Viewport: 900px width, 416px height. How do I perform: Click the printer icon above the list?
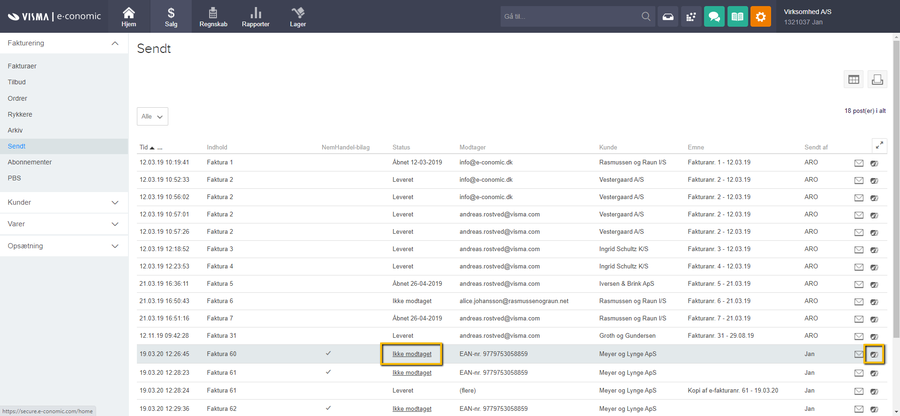(x=877, y=80)
